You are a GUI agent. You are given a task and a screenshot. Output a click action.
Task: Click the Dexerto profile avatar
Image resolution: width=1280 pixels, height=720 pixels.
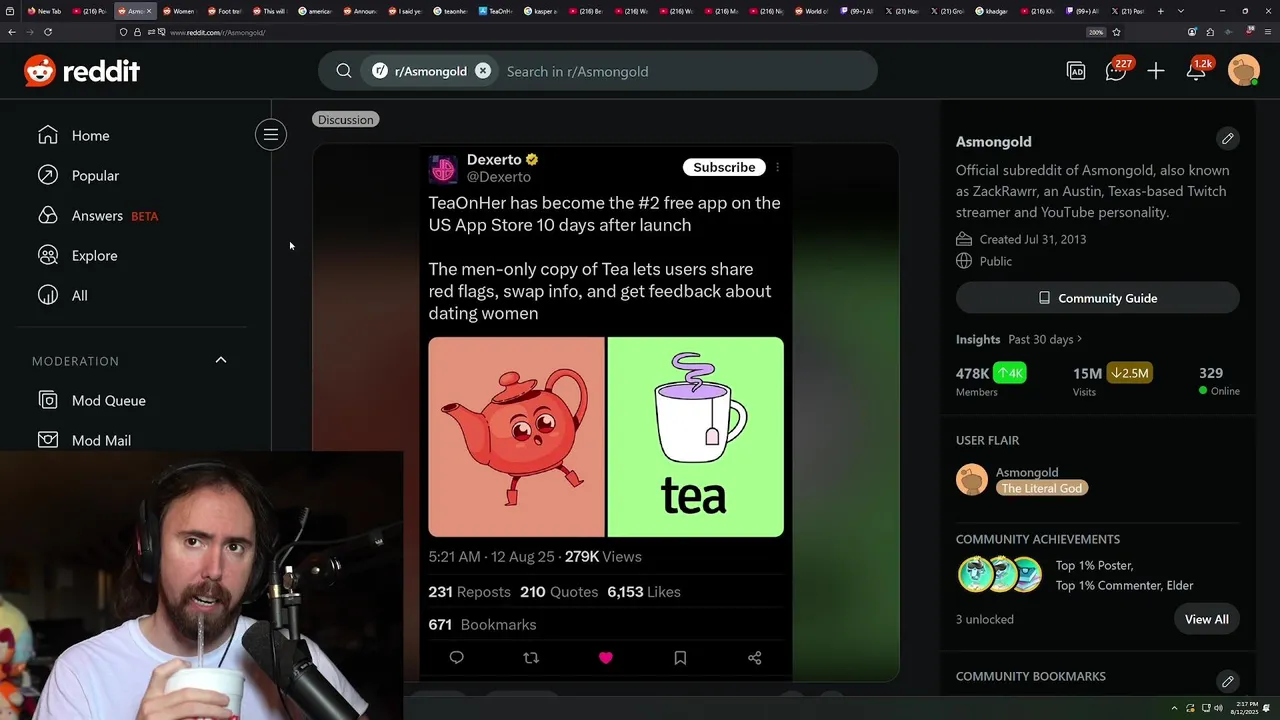[443, 168]
